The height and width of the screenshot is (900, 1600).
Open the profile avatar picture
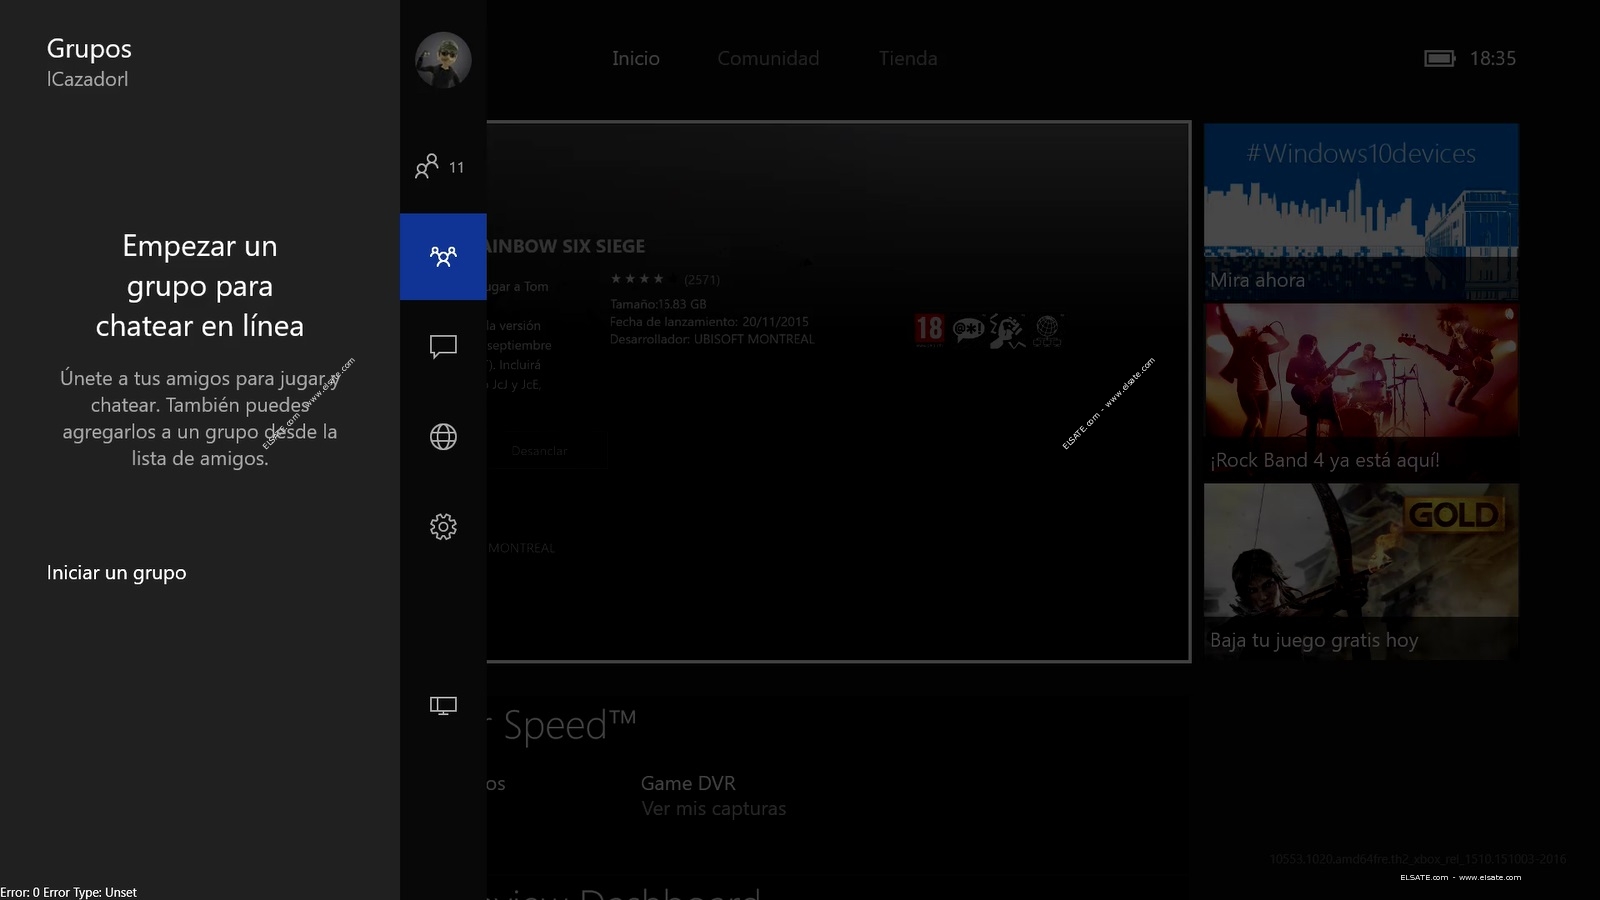click(443, 60)
